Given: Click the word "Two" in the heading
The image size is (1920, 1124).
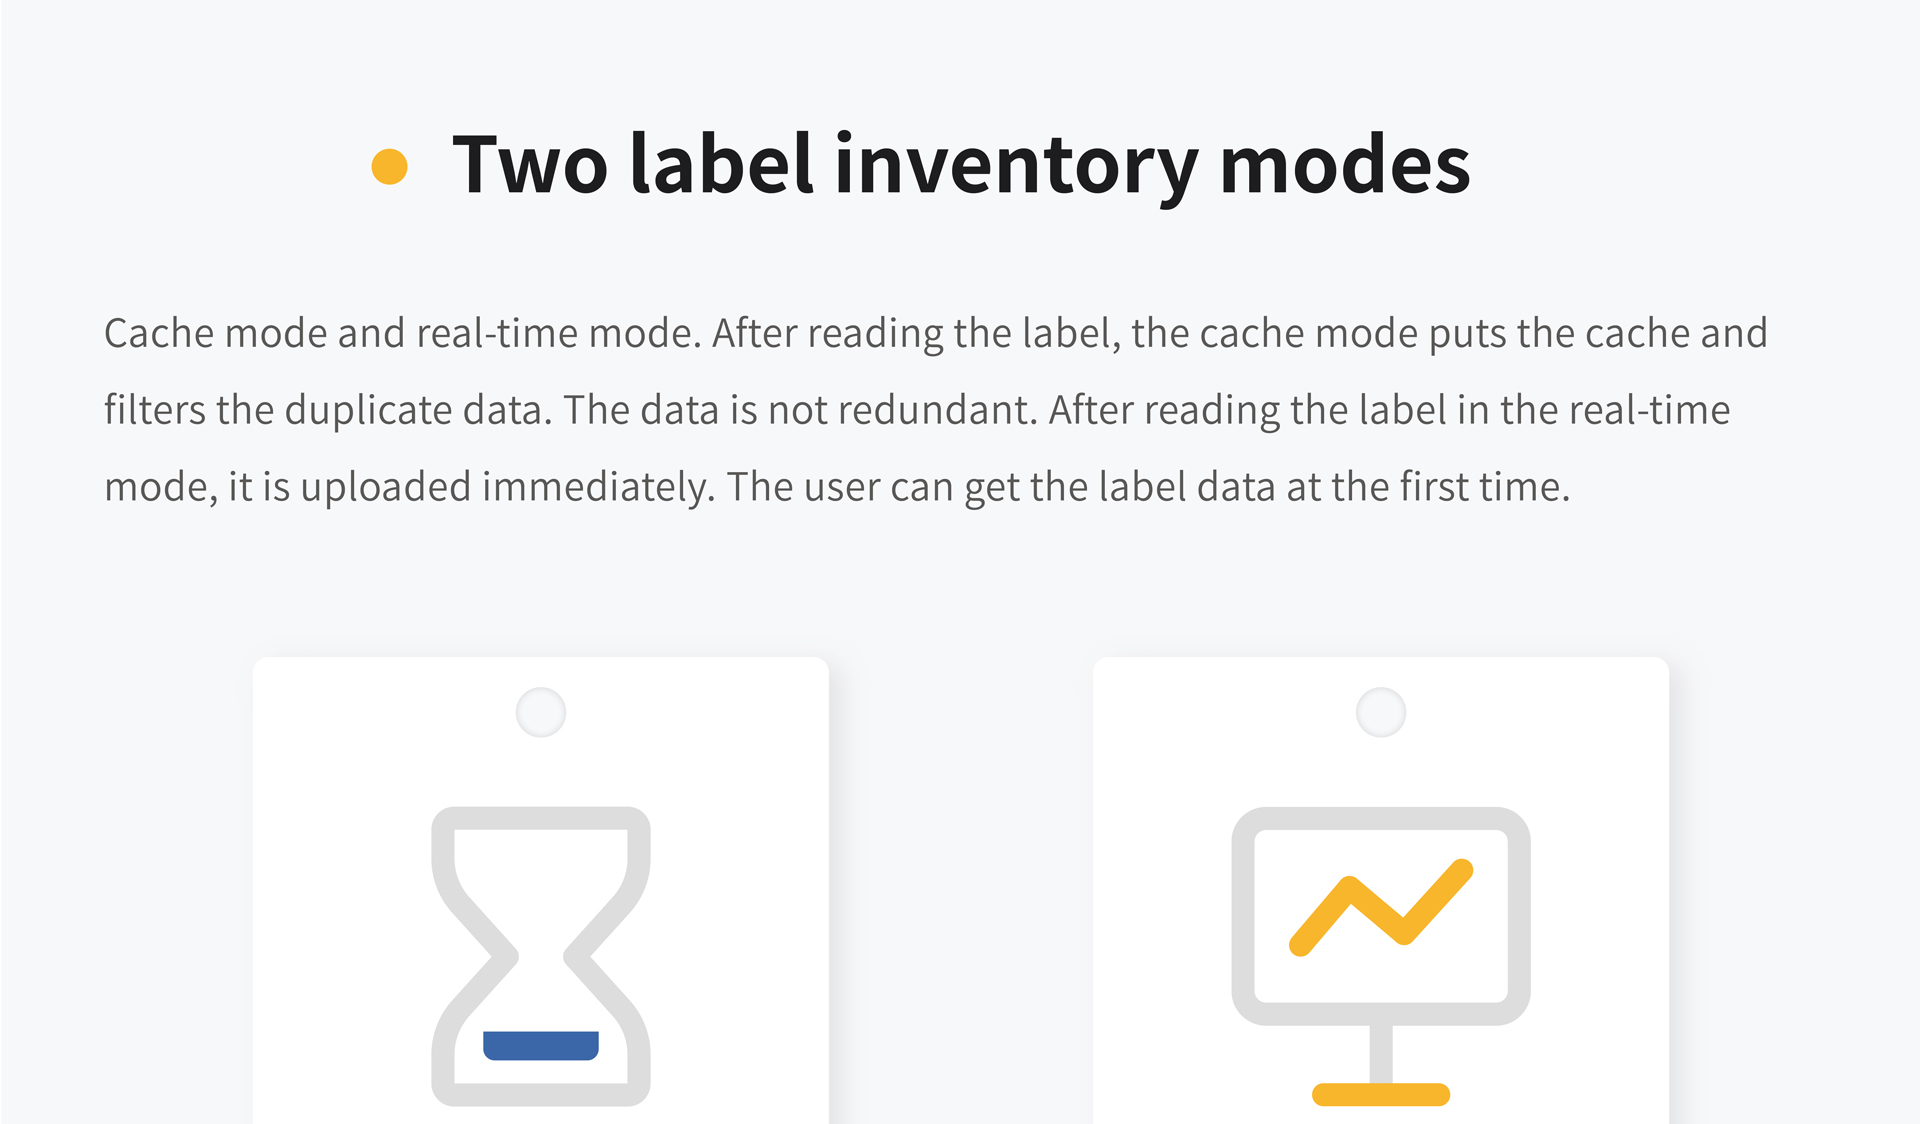Looking at the screenshot, I should [x=530, y=165].
